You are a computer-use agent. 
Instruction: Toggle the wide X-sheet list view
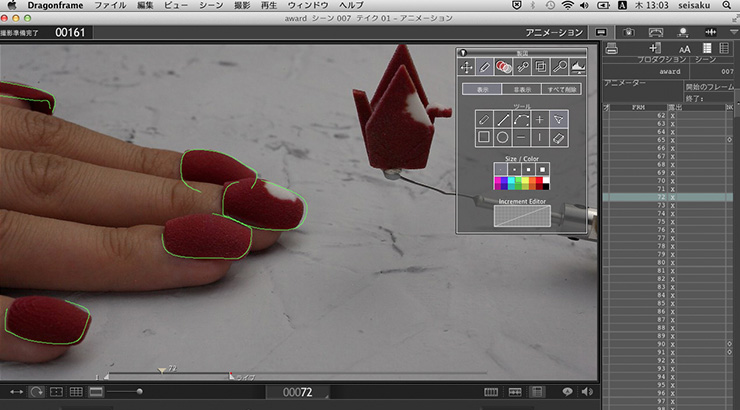(707, 48)
